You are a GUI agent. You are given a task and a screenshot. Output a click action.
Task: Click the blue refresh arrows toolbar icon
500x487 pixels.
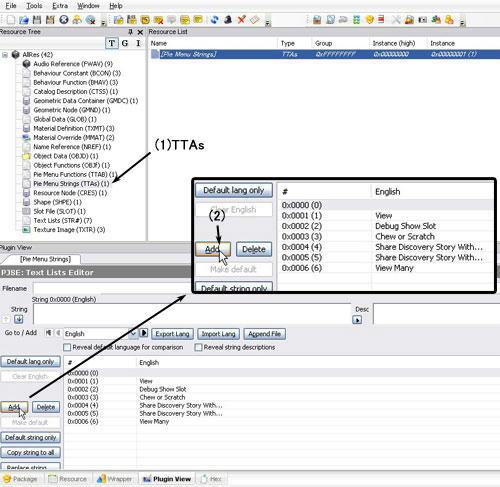(x=215, y=20)
